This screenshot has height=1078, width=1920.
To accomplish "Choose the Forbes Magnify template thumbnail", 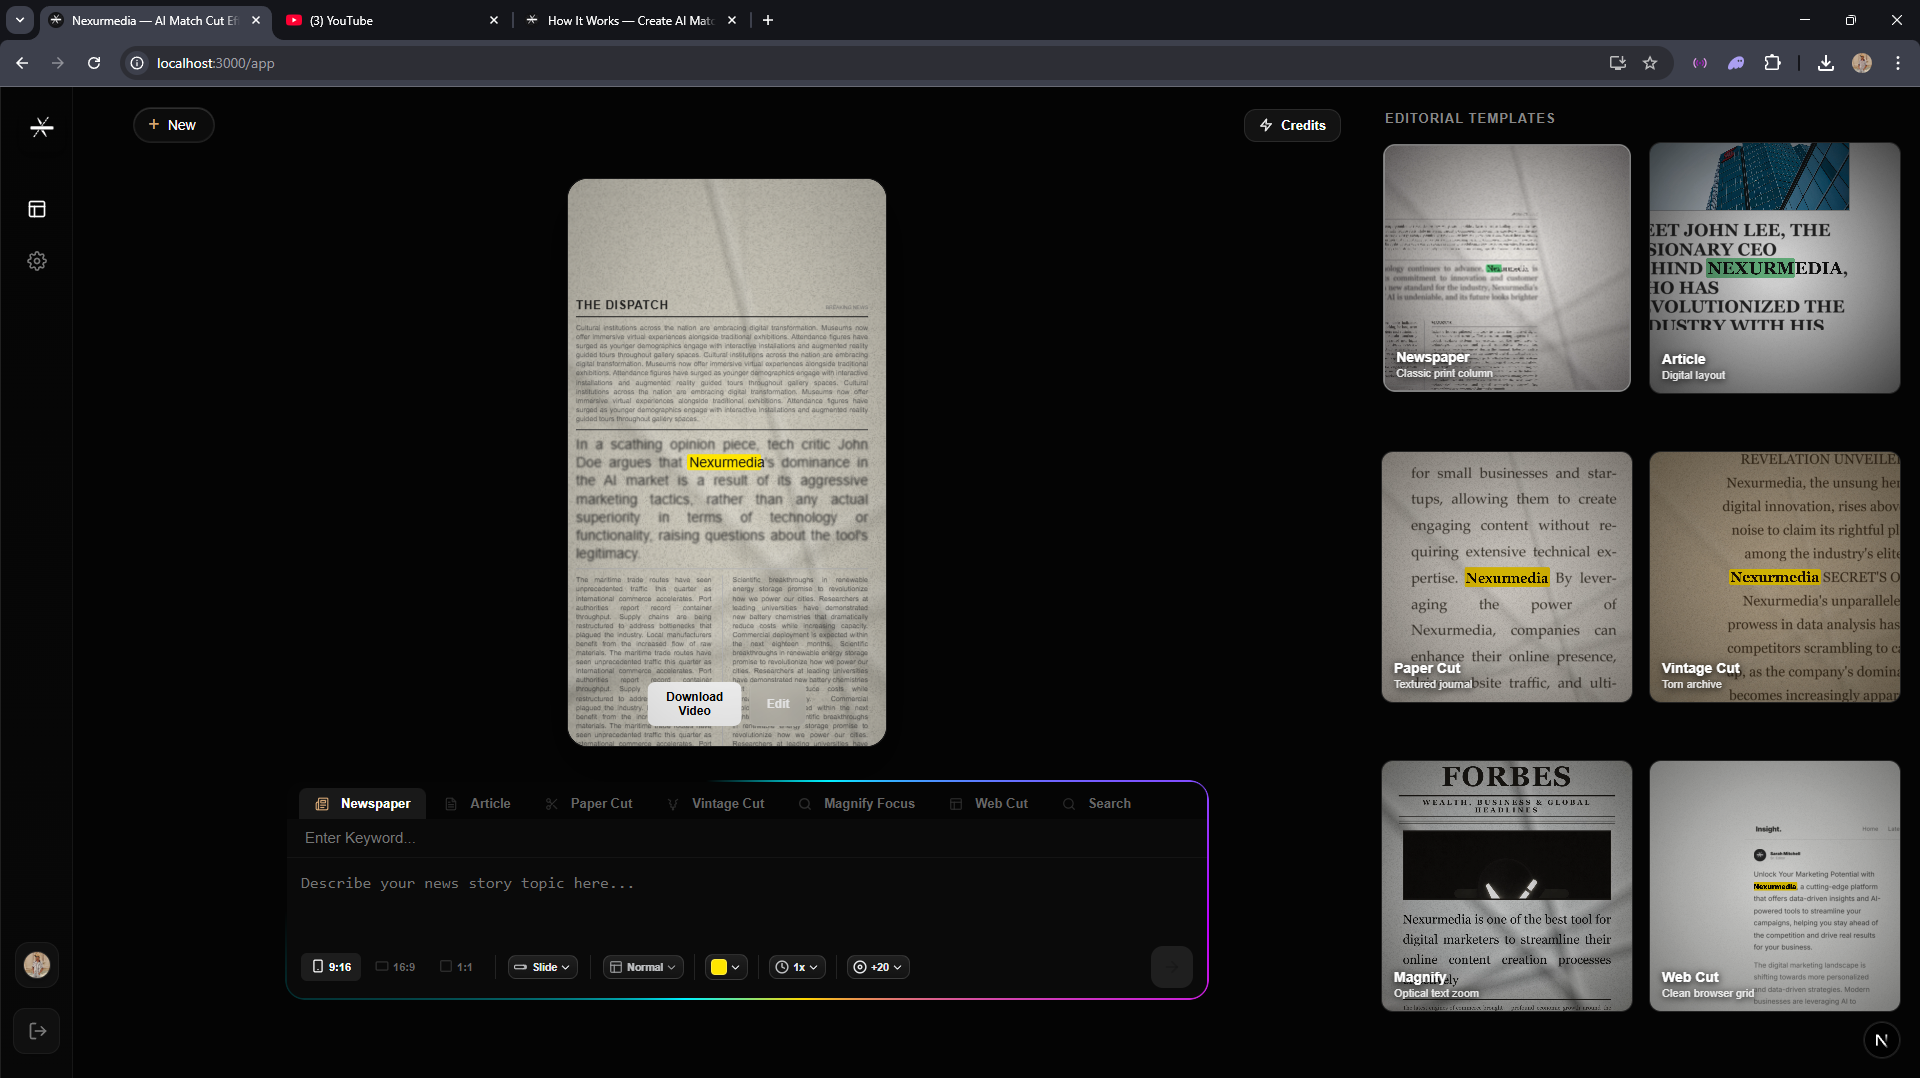I will click(x=1506, y=886).
